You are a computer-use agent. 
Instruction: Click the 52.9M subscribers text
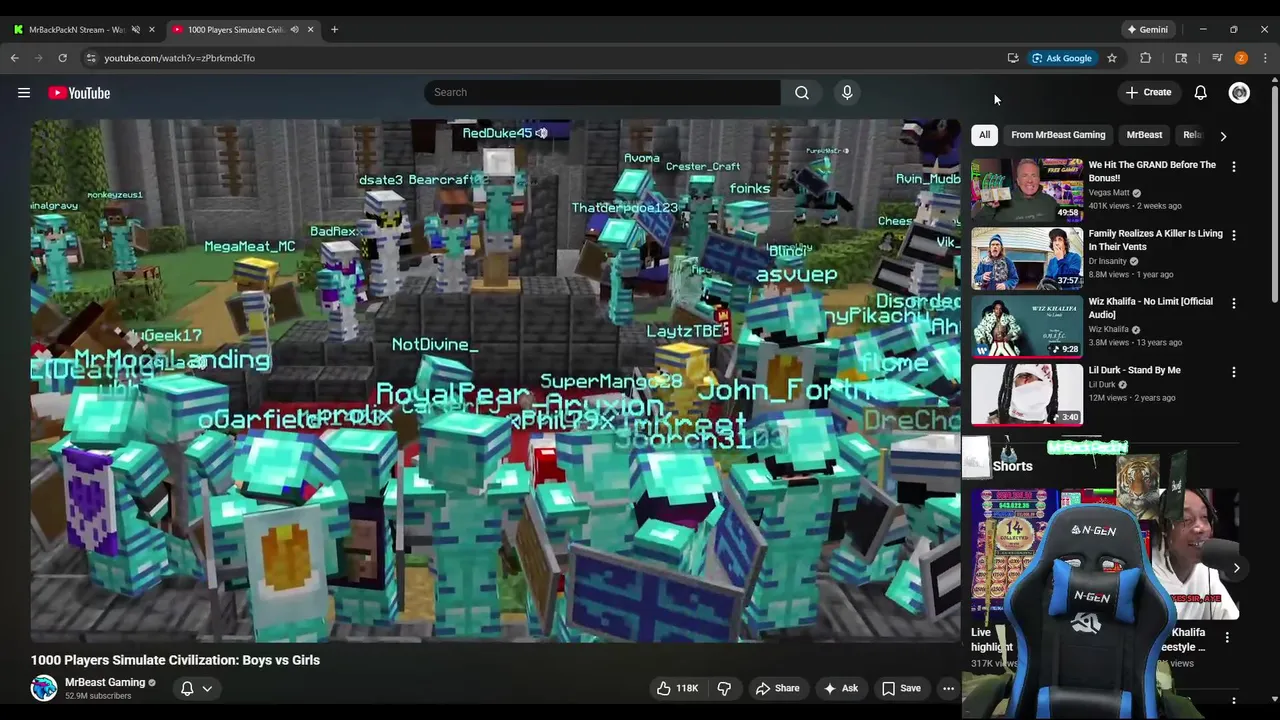pyautogui.click(x=98, y=696)
